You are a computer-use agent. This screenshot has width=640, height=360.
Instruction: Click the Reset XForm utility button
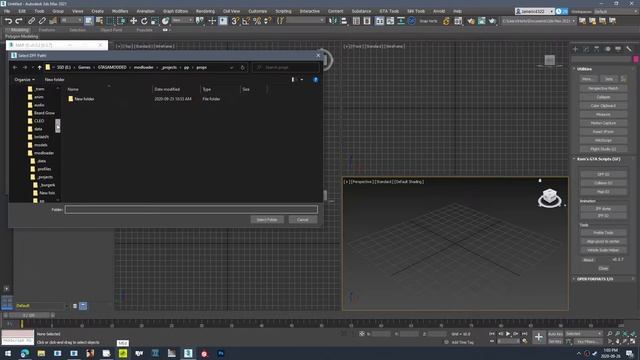click(x=603, y=131)
